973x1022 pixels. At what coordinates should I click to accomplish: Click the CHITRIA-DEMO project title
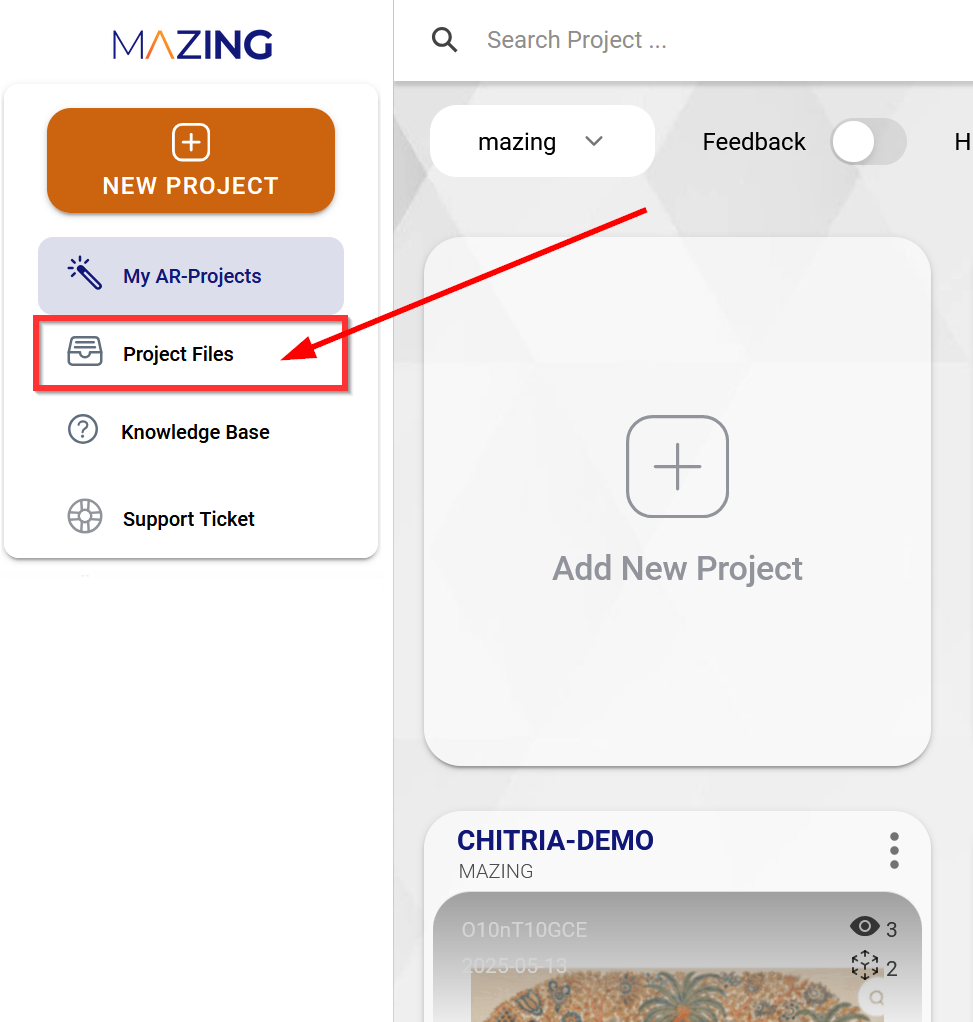[x=555, y=840]
